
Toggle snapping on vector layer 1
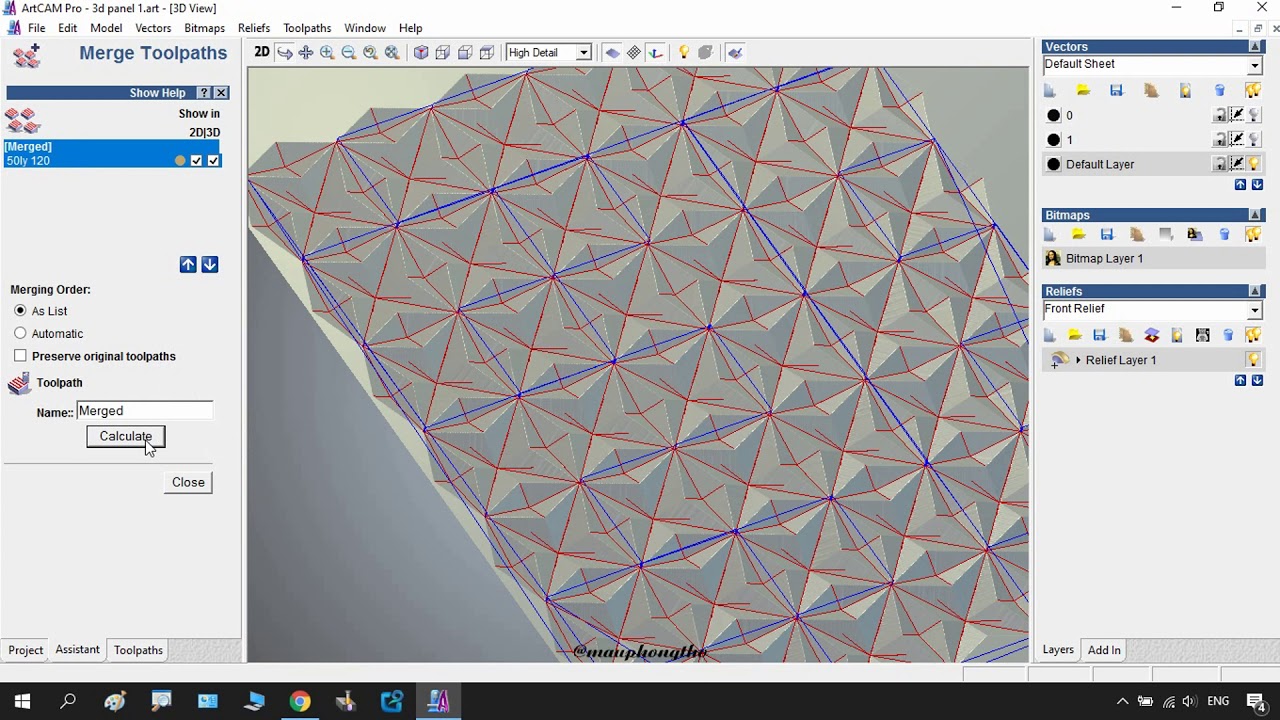[1237, 140]
